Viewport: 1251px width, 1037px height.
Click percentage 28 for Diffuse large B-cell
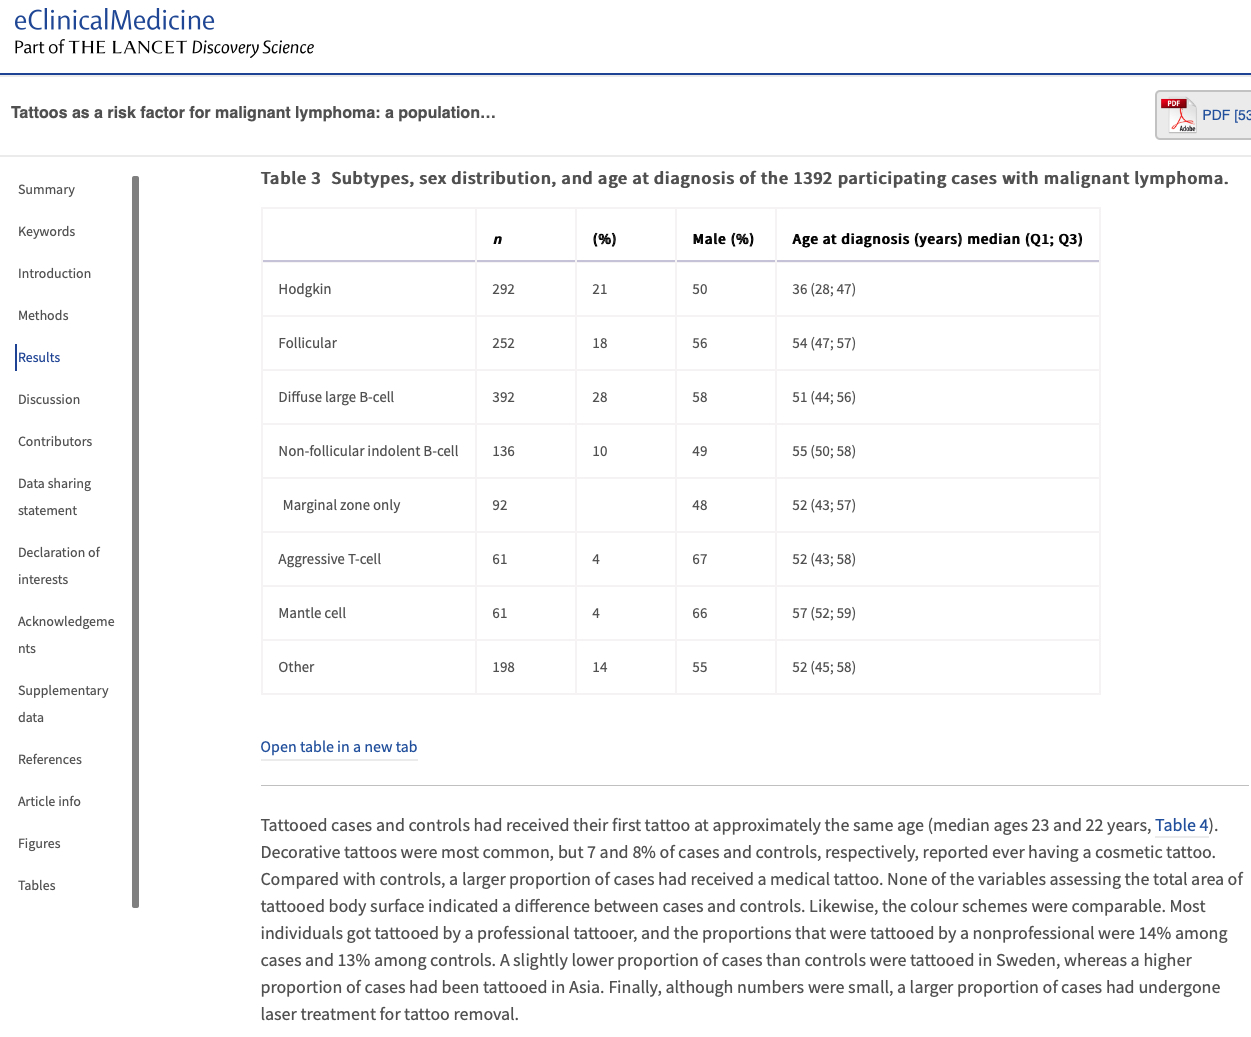600,397
